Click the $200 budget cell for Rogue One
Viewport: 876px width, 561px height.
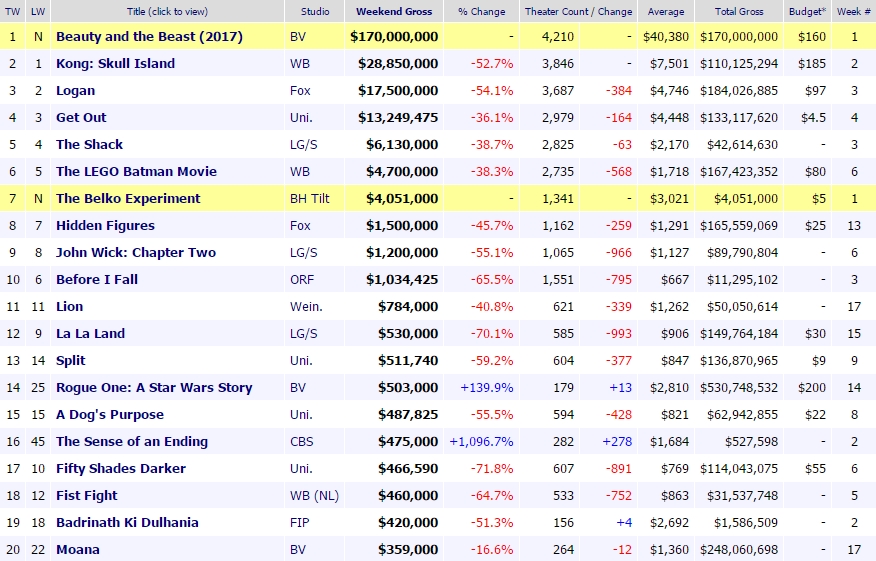[812, 388]
